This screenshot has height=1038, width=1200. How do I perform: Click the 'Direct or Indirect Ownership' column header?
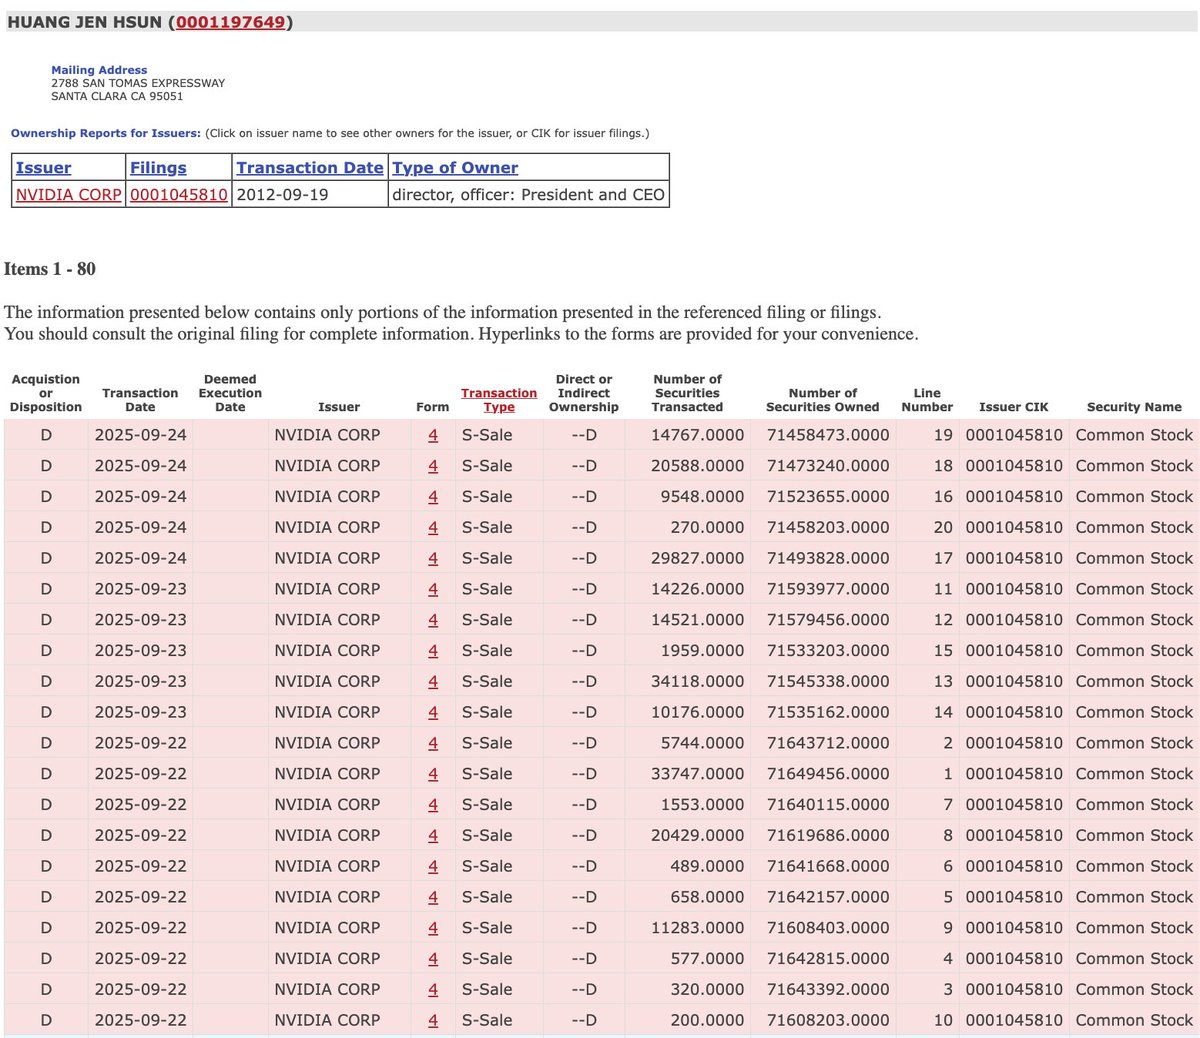click(584, 393)
